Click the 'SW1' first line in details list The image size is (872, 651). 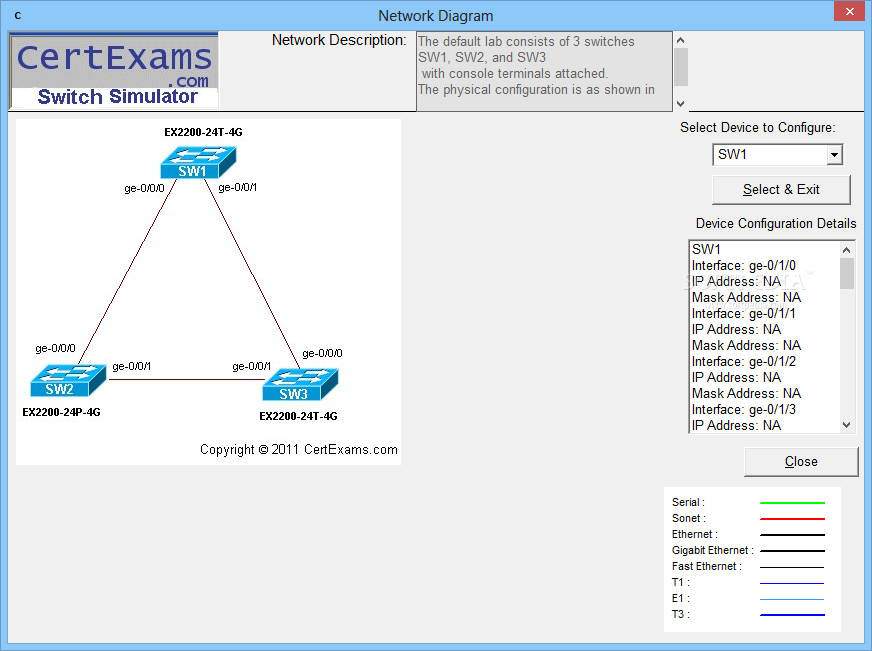click(706, 250)
